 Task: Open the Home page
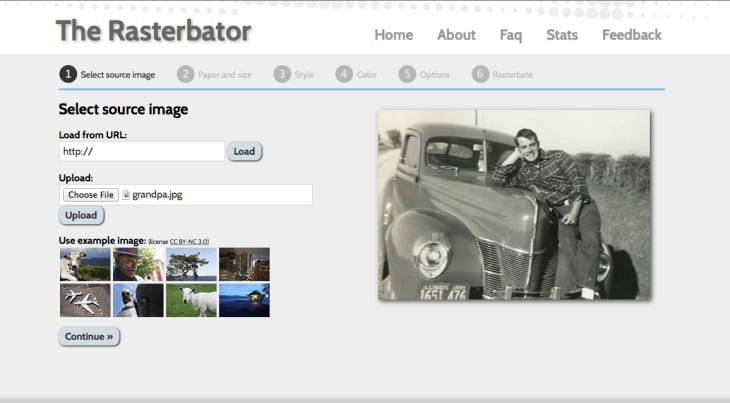pyautogui.click(x=394, y=35)
